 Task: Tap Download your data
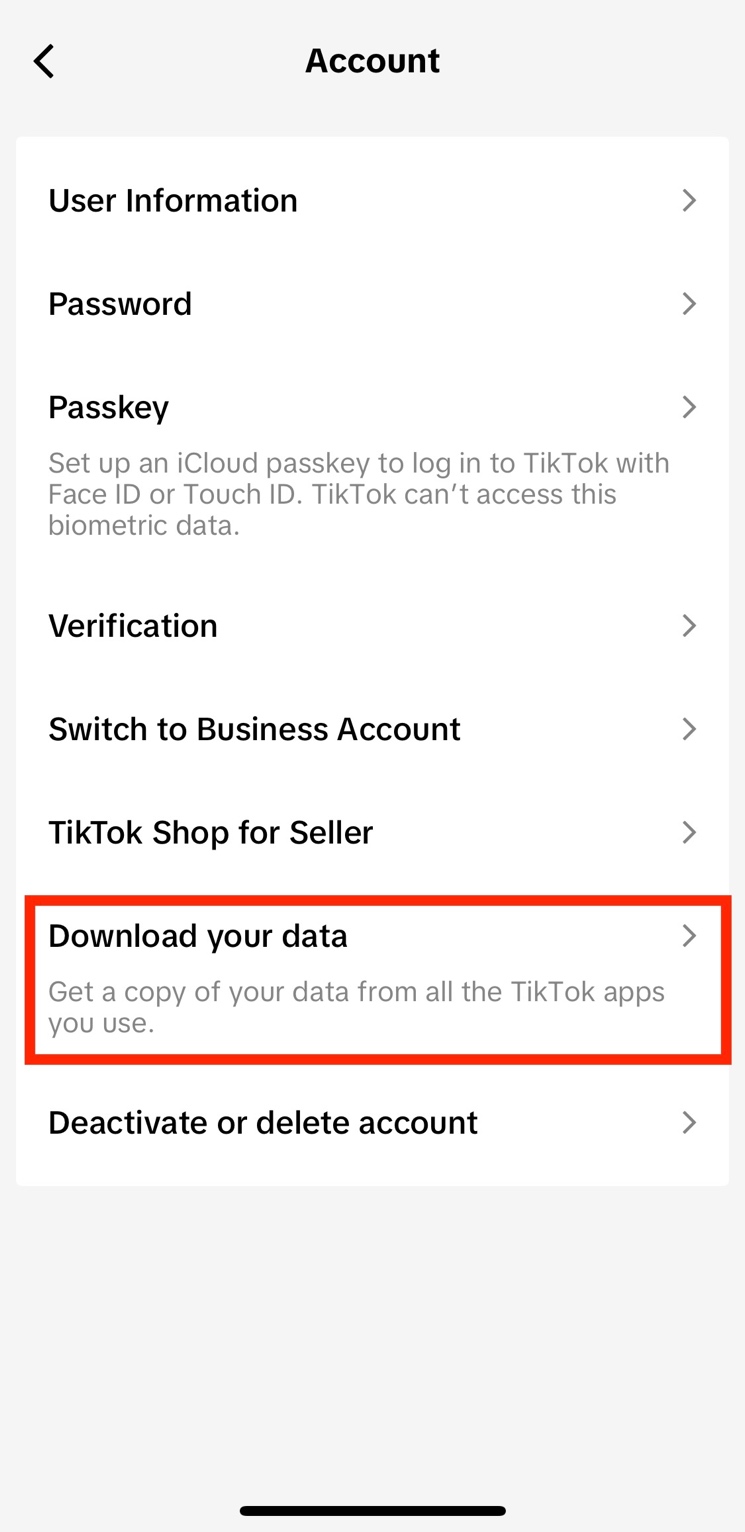point(198,936)
